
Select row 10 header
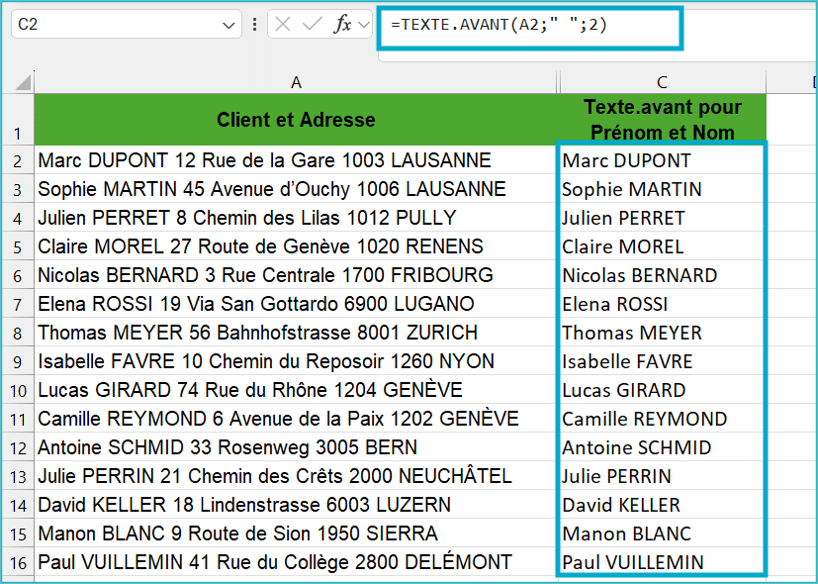pos(18,389)
